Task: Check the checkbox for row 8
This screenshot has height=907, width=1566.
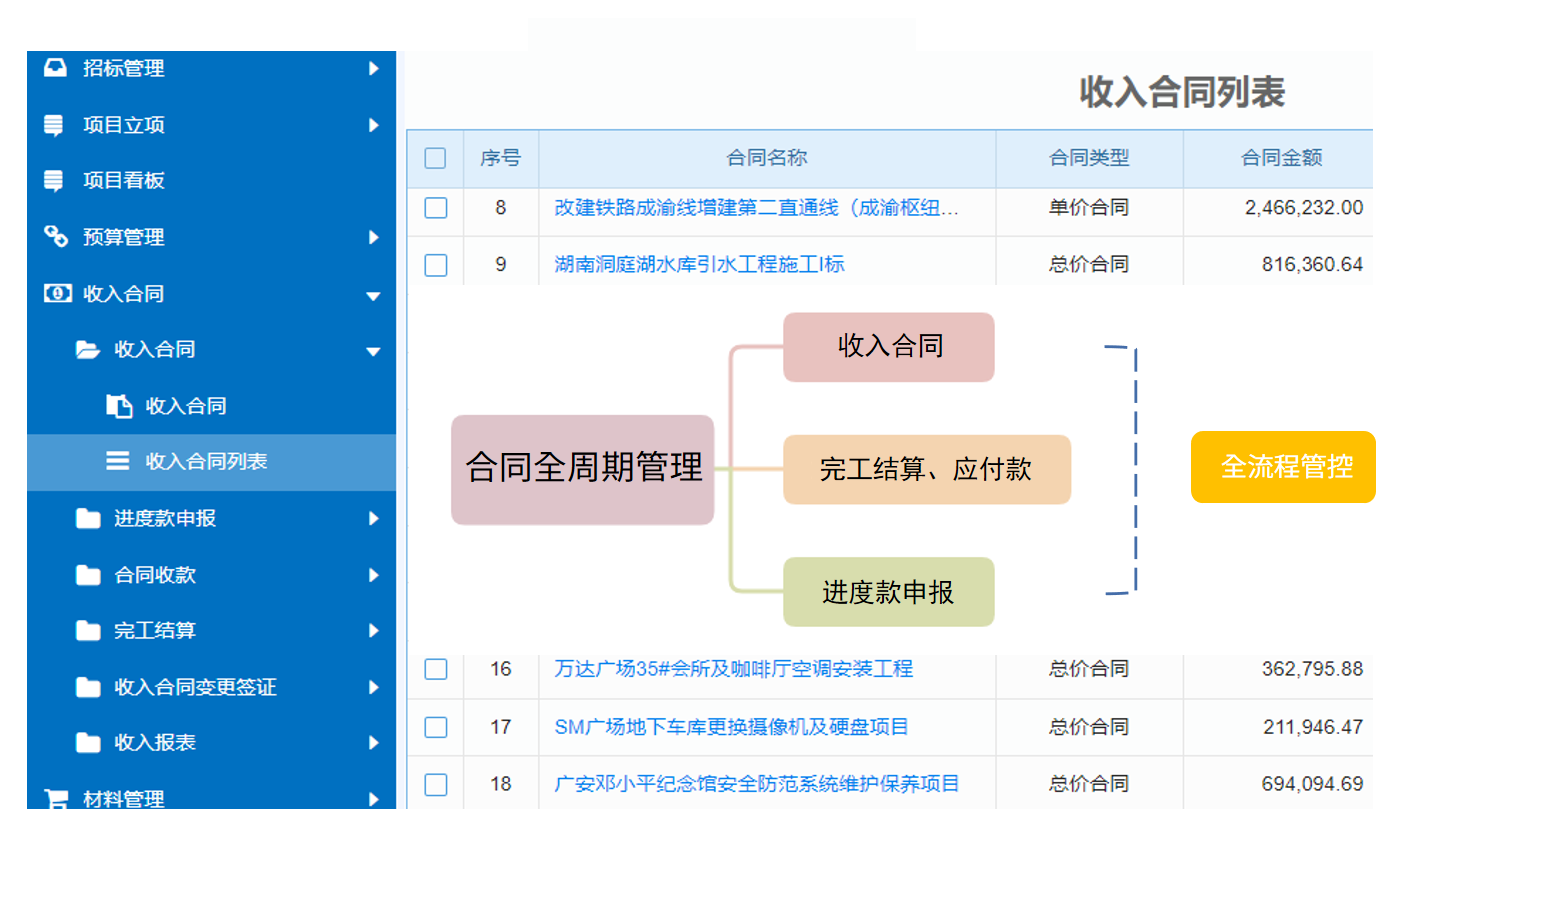Action: tap(435, 208)
